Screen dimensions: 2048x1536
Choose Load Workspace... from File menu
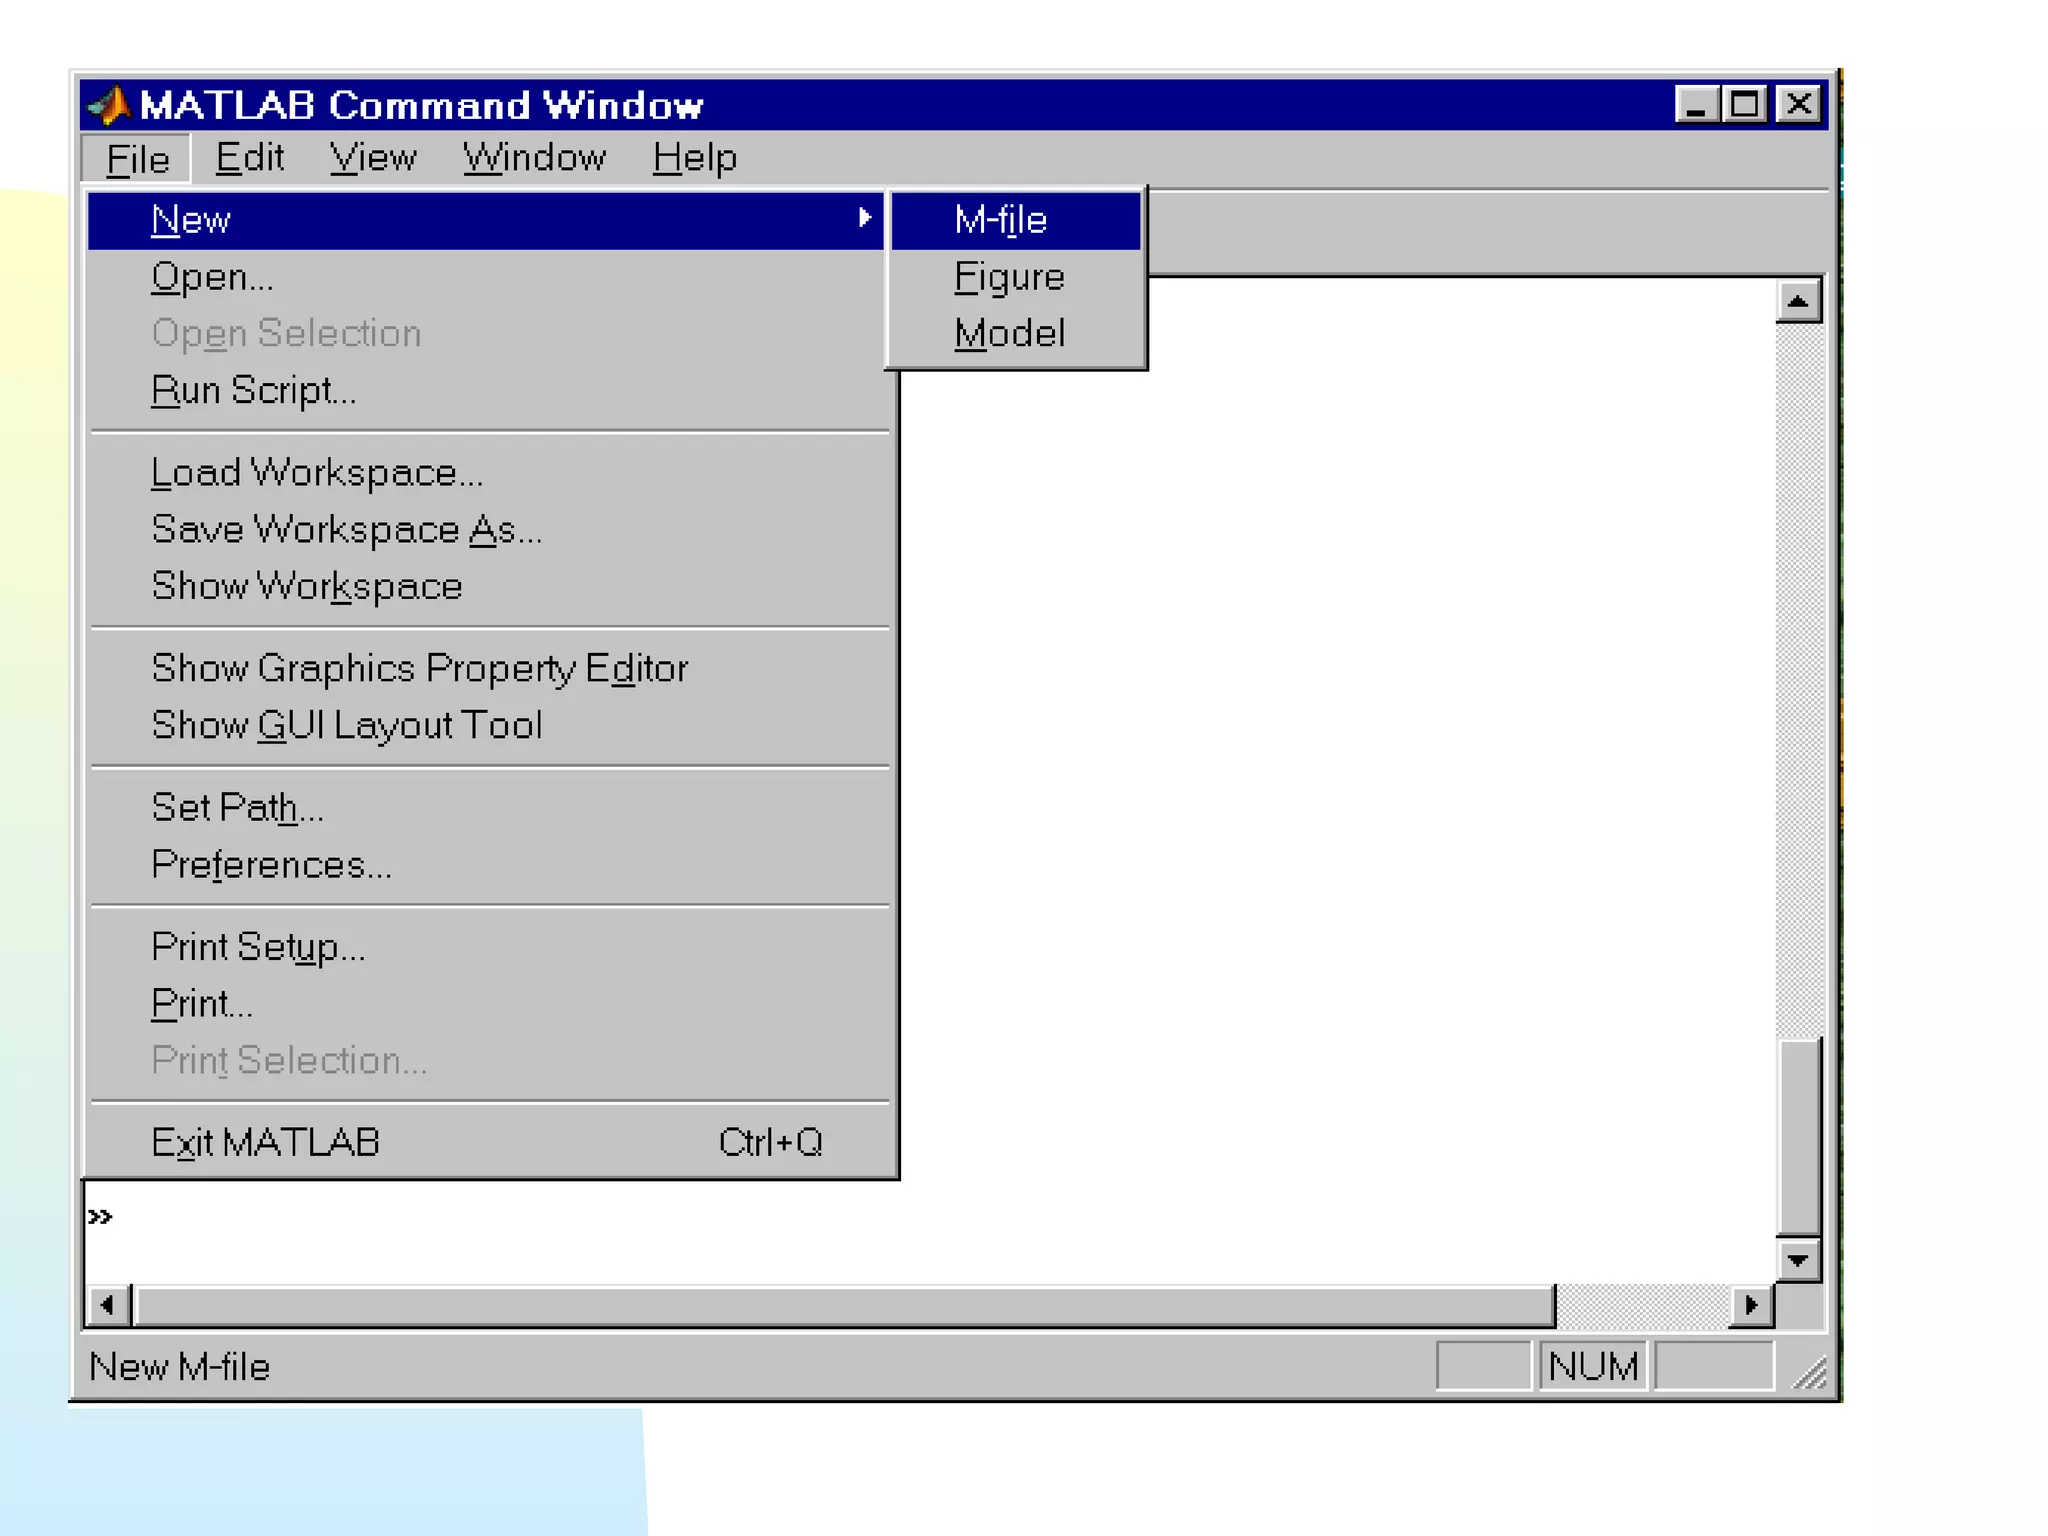pyautogui.click(x=316, y=472)
